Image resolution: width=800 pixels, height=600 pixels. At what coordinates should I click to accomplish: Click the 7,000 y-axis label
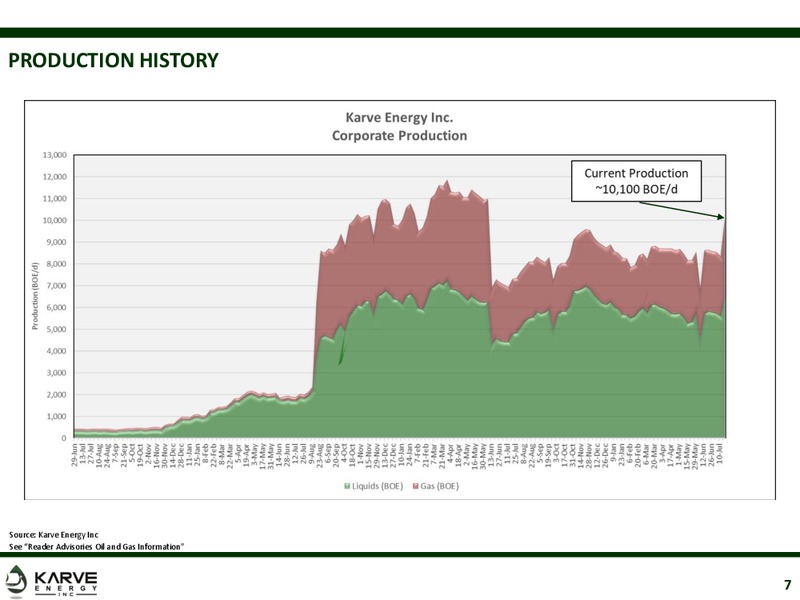pyautogui.click(x=56, y=286)
